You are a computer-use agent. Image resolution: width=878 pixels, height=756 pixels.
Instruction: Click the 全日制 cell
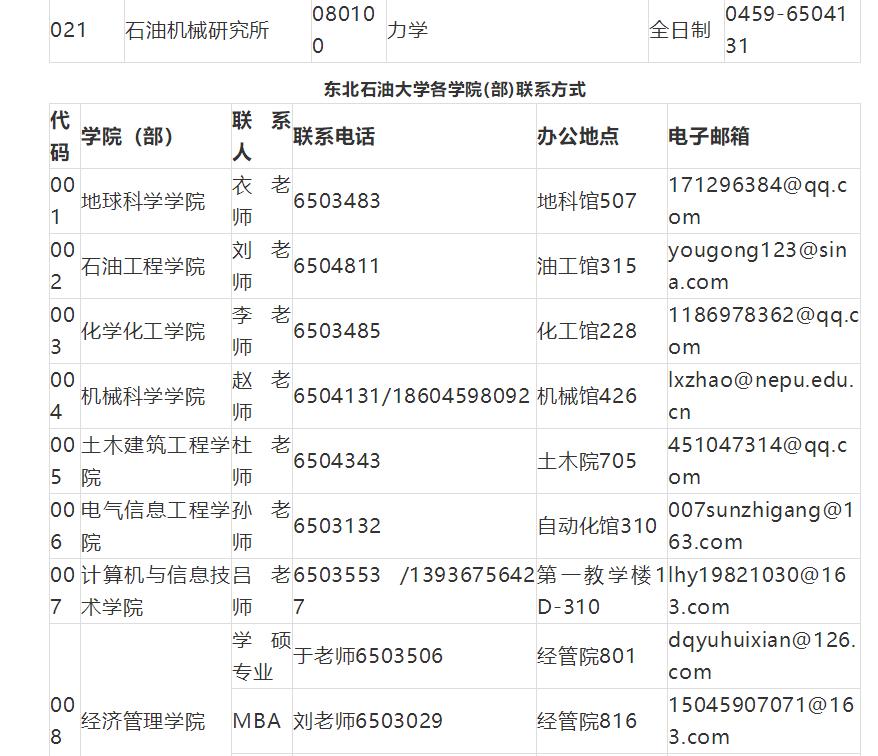pyautogui.click(x=680, y=30)
